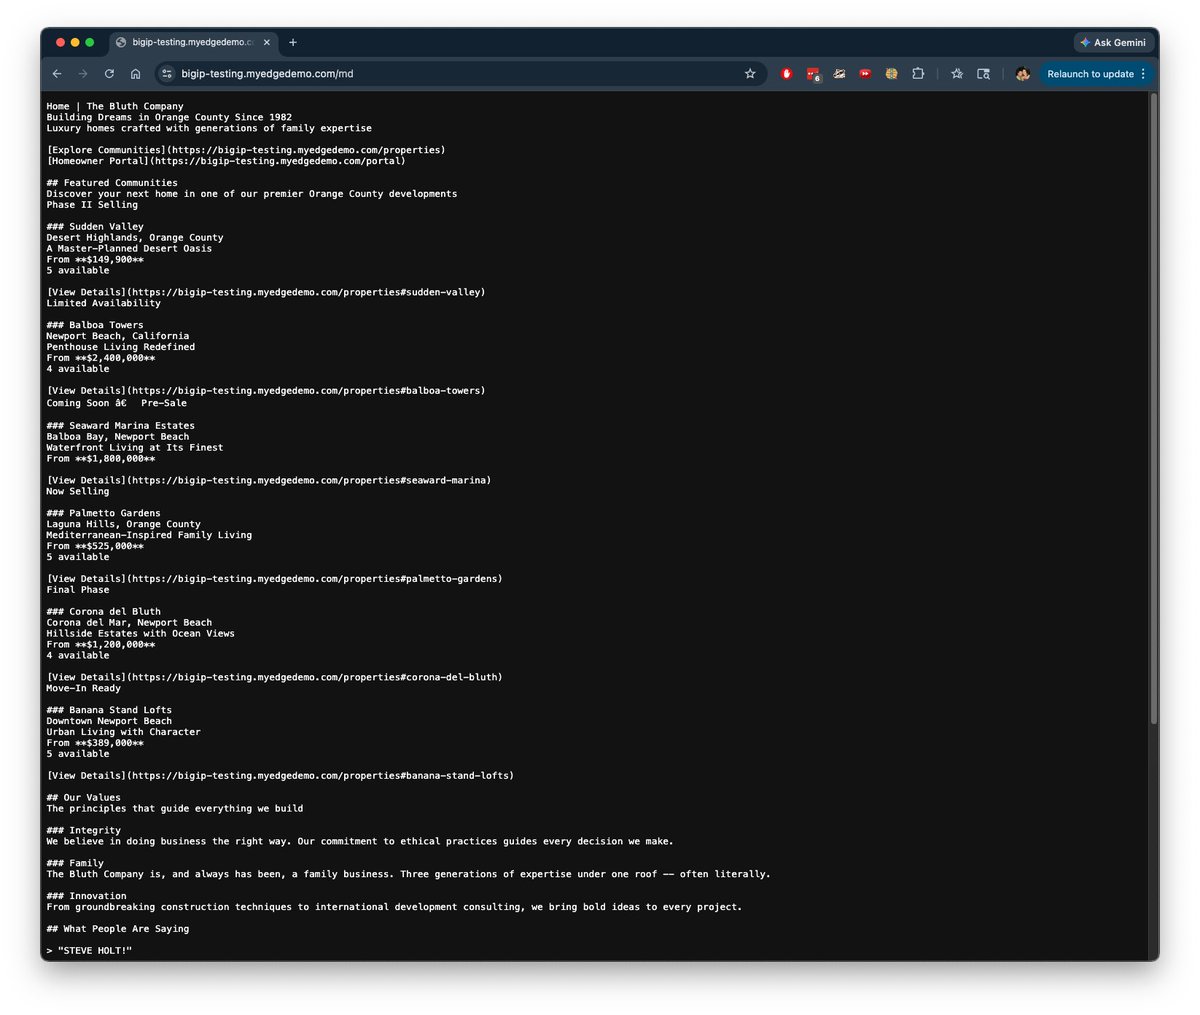Click the '### Integrity' heading
Screen dimensions: 1200x1015
pos(83,831)
